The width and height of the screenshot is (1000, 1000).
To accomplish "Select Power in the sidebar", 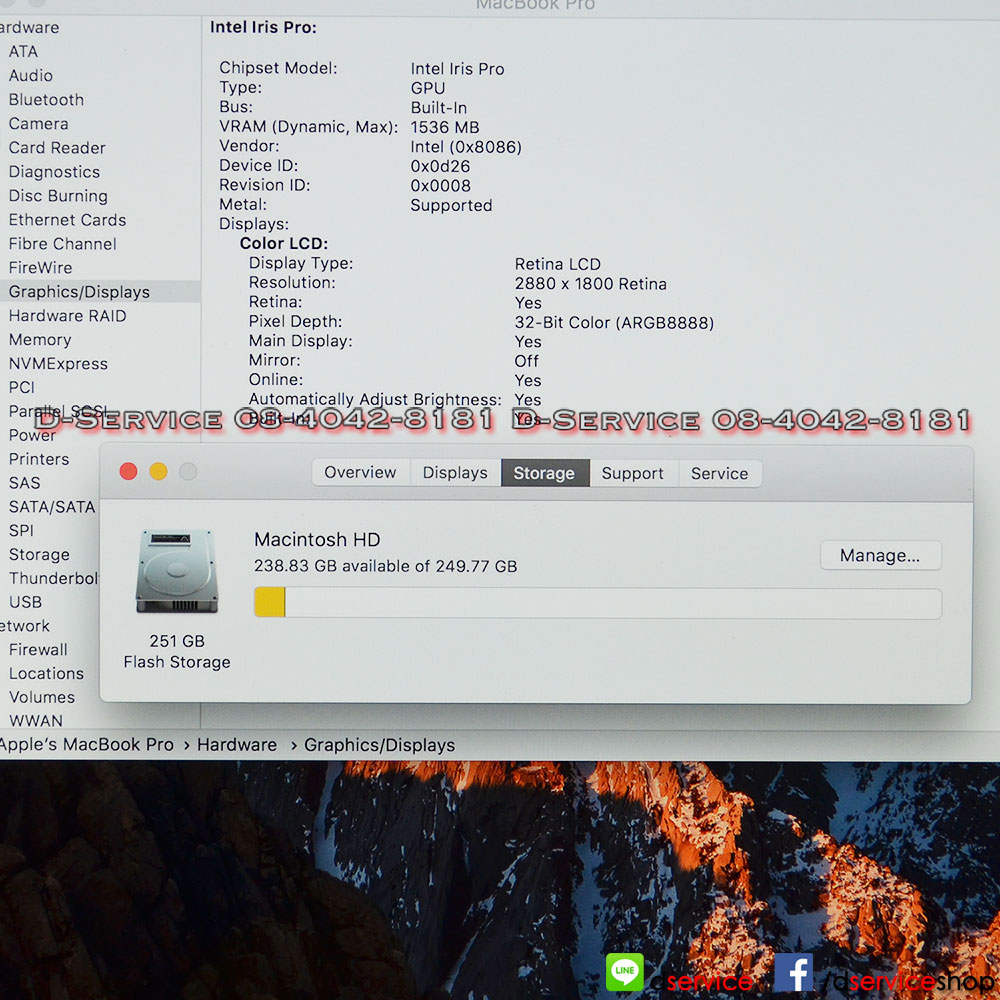I will [x=32, y=436].
